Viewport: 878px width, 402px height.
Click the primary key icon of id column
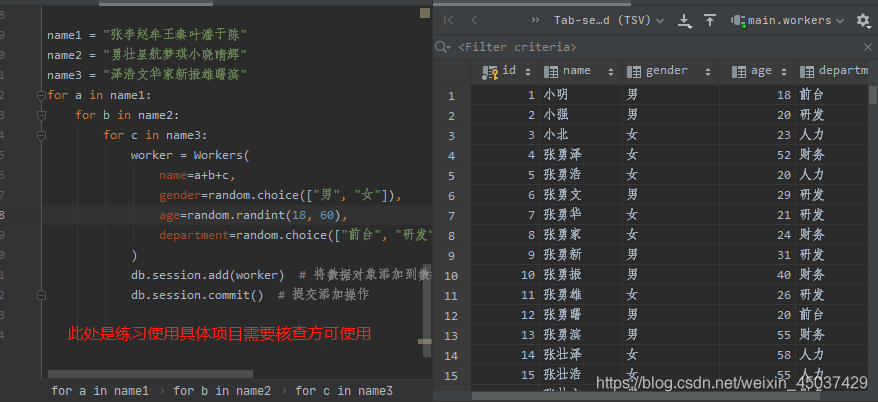(490, 72)
